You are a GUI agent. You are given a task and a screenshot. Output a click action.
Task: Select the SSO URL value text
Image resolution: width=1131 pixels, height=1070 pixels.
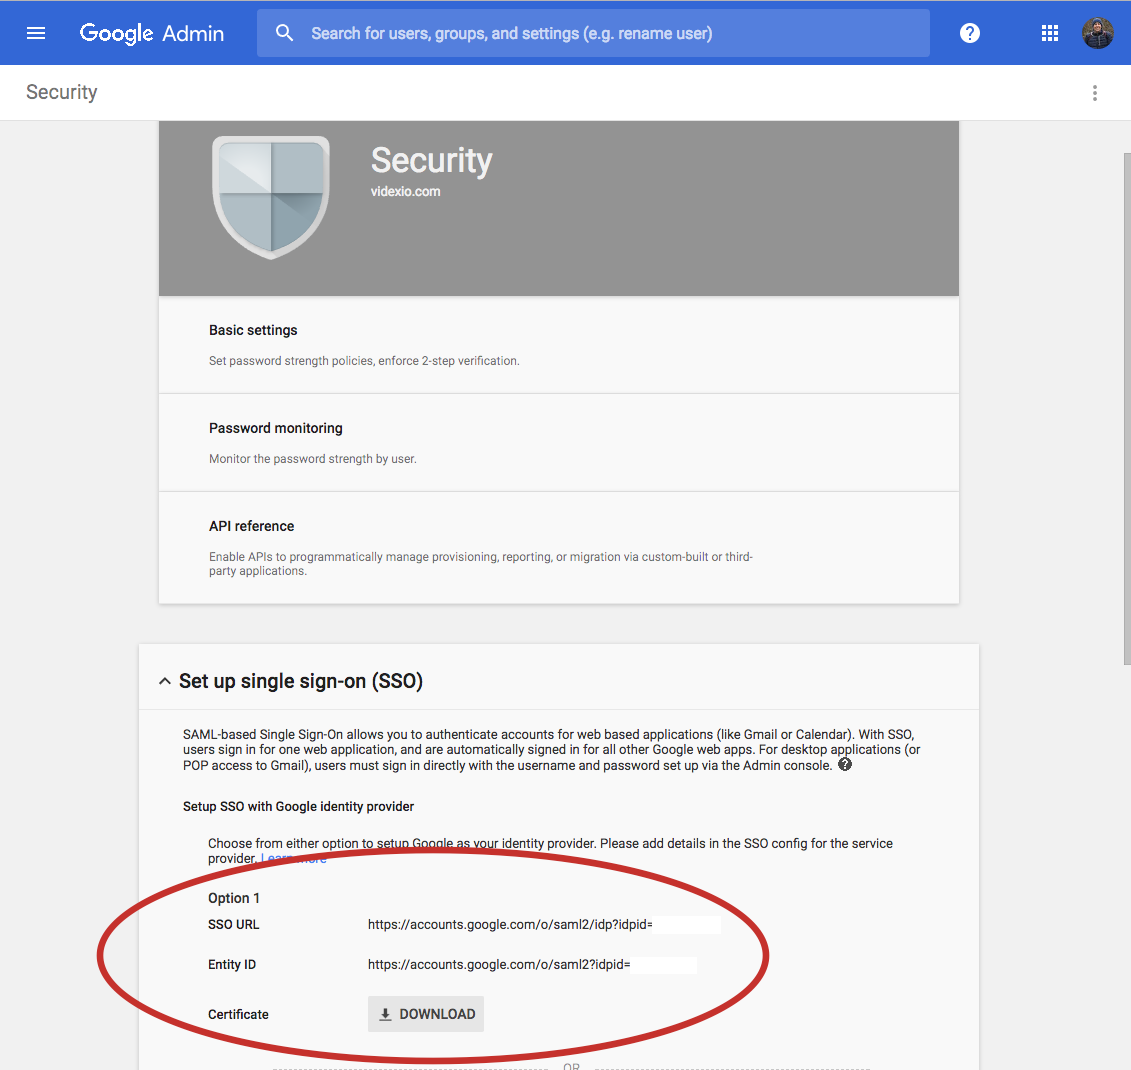point(510,924)
